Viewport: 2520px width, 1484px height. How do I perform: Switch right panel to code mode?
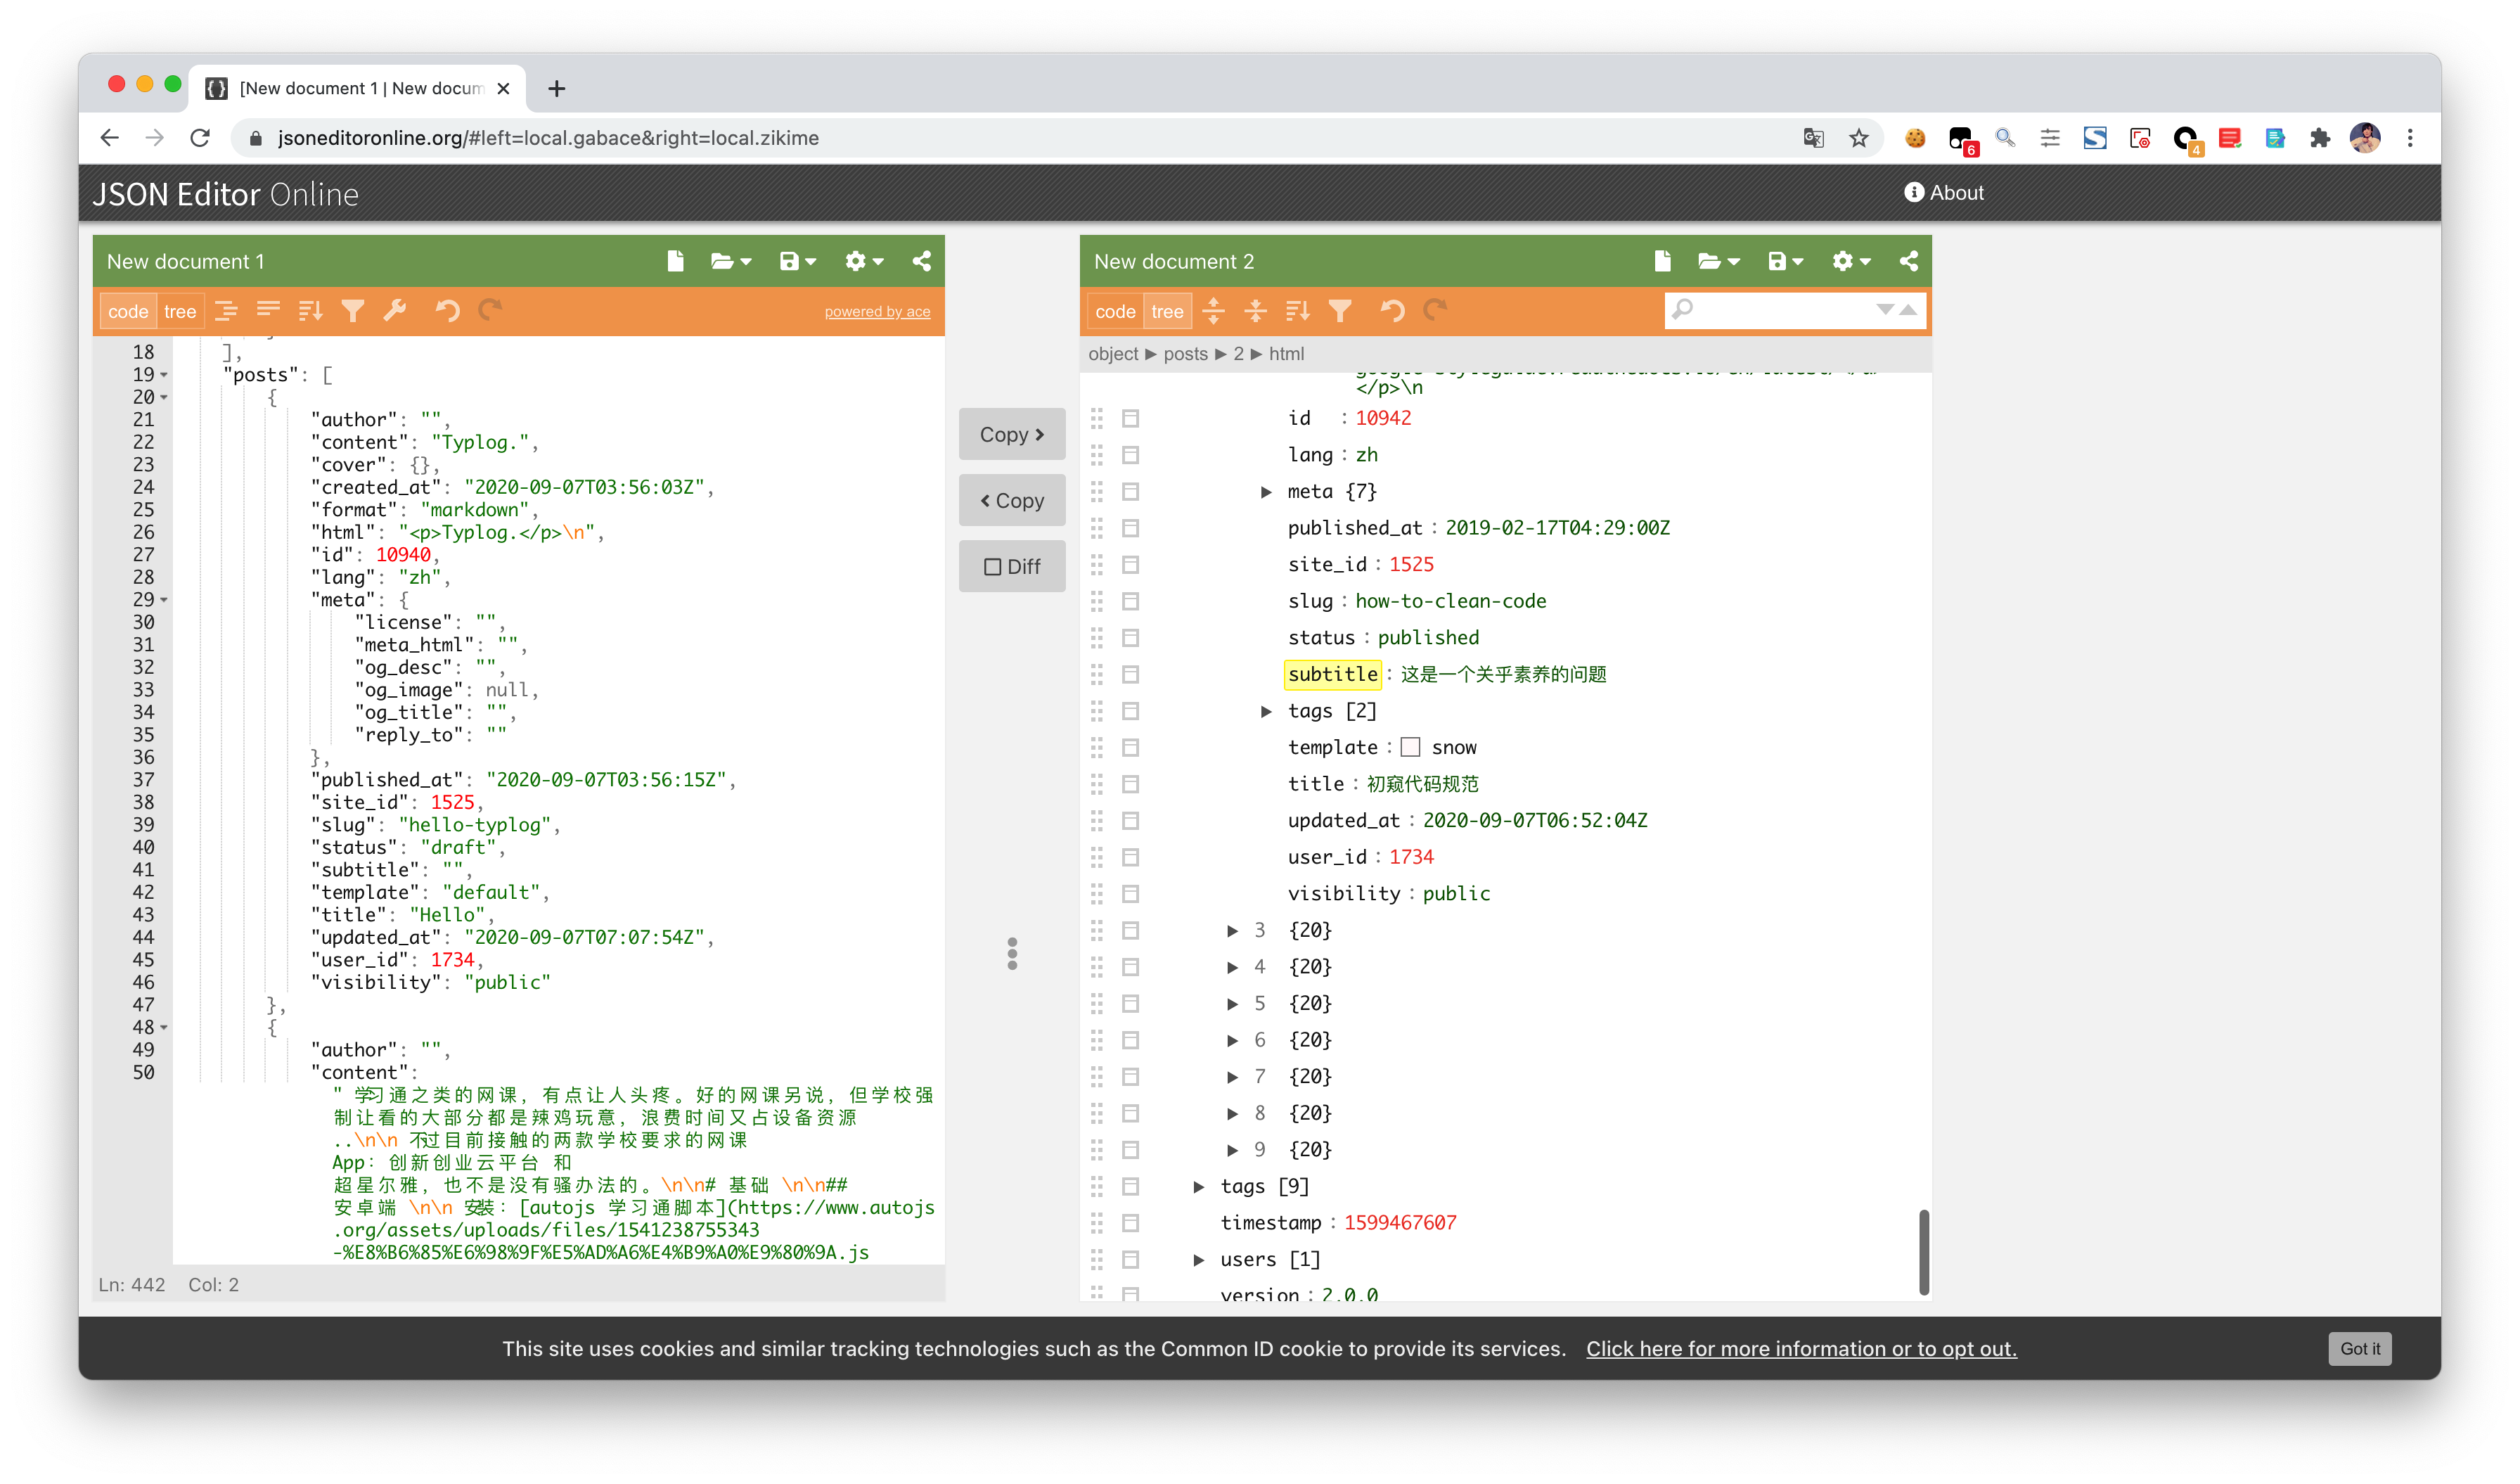pos(1115,311)
